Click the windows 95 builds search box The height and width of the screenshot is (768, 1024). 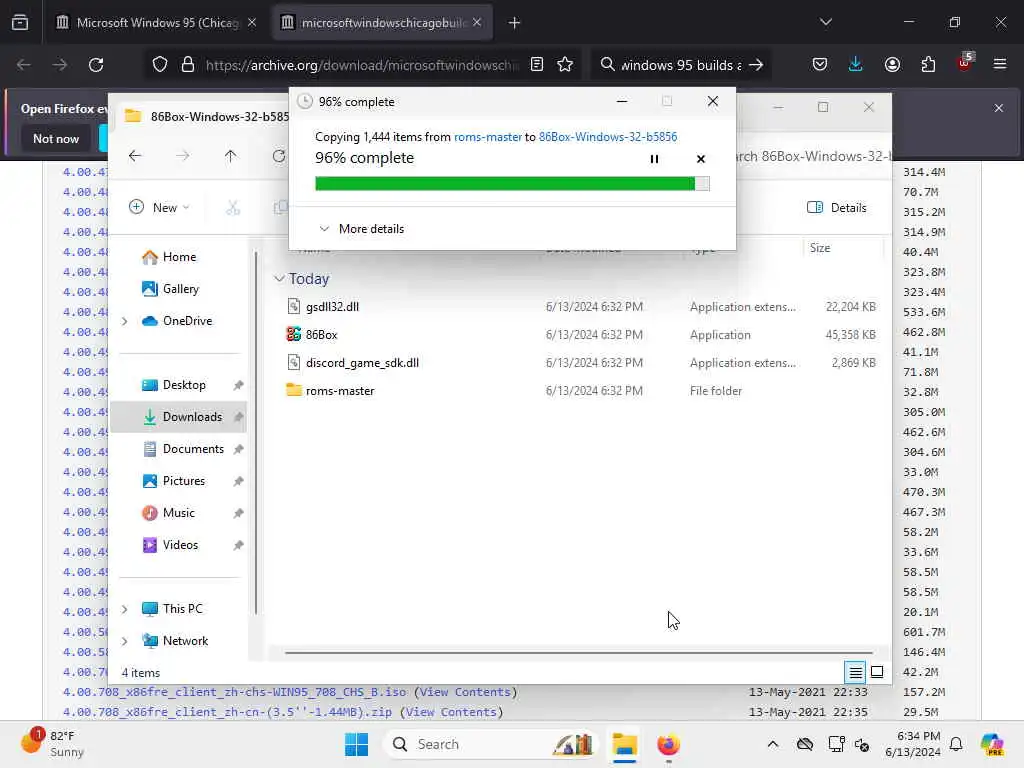tap(681, 65)
